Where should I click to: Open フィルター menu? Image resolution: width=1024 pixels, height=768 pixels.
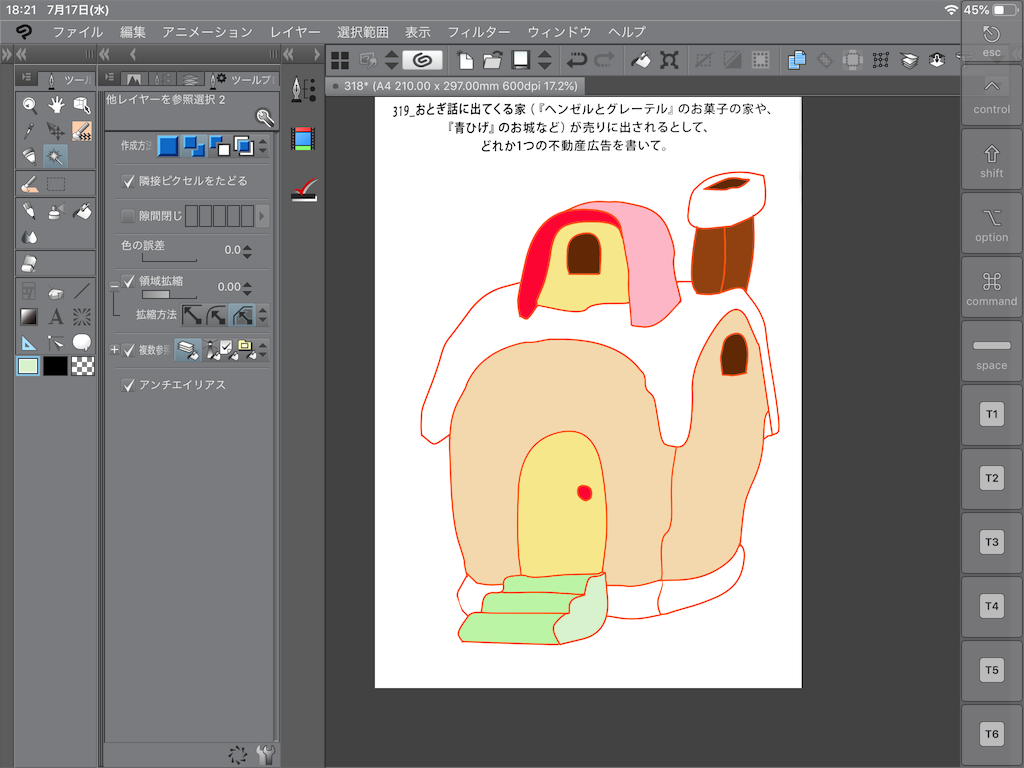pos(479,31)
